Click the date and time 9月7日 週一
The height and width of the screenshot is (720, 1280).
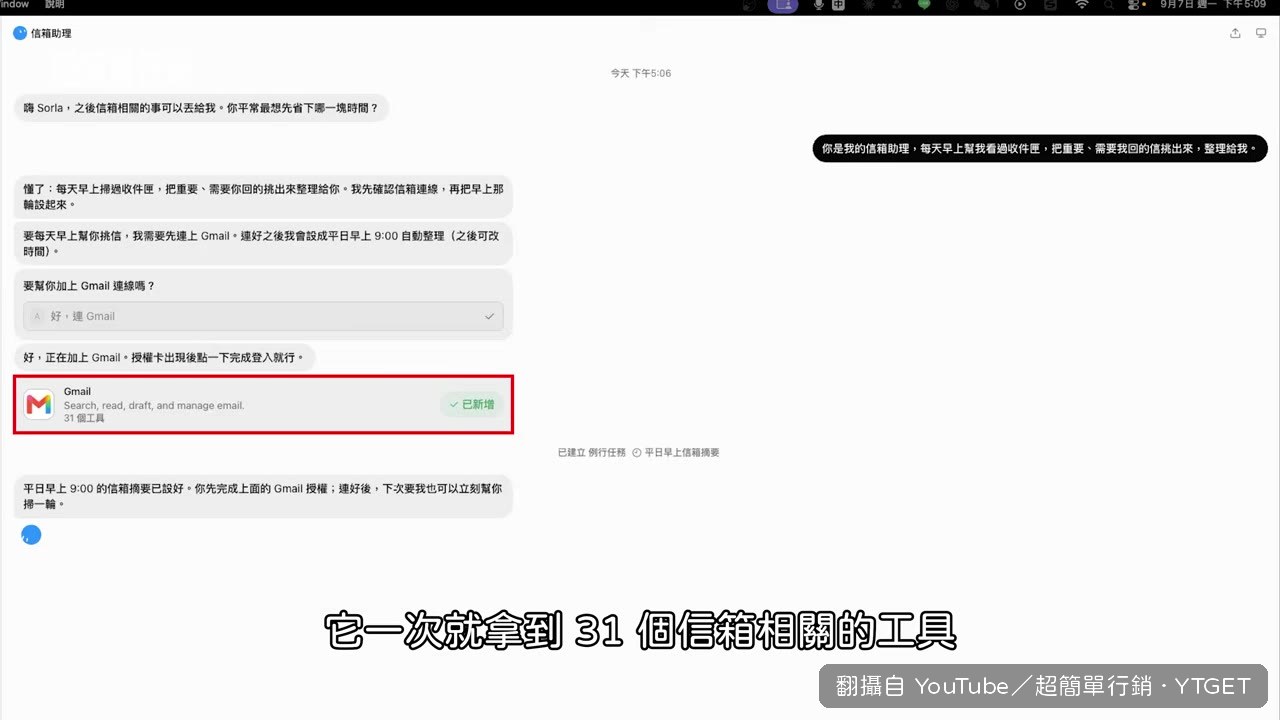(1189, 5)
